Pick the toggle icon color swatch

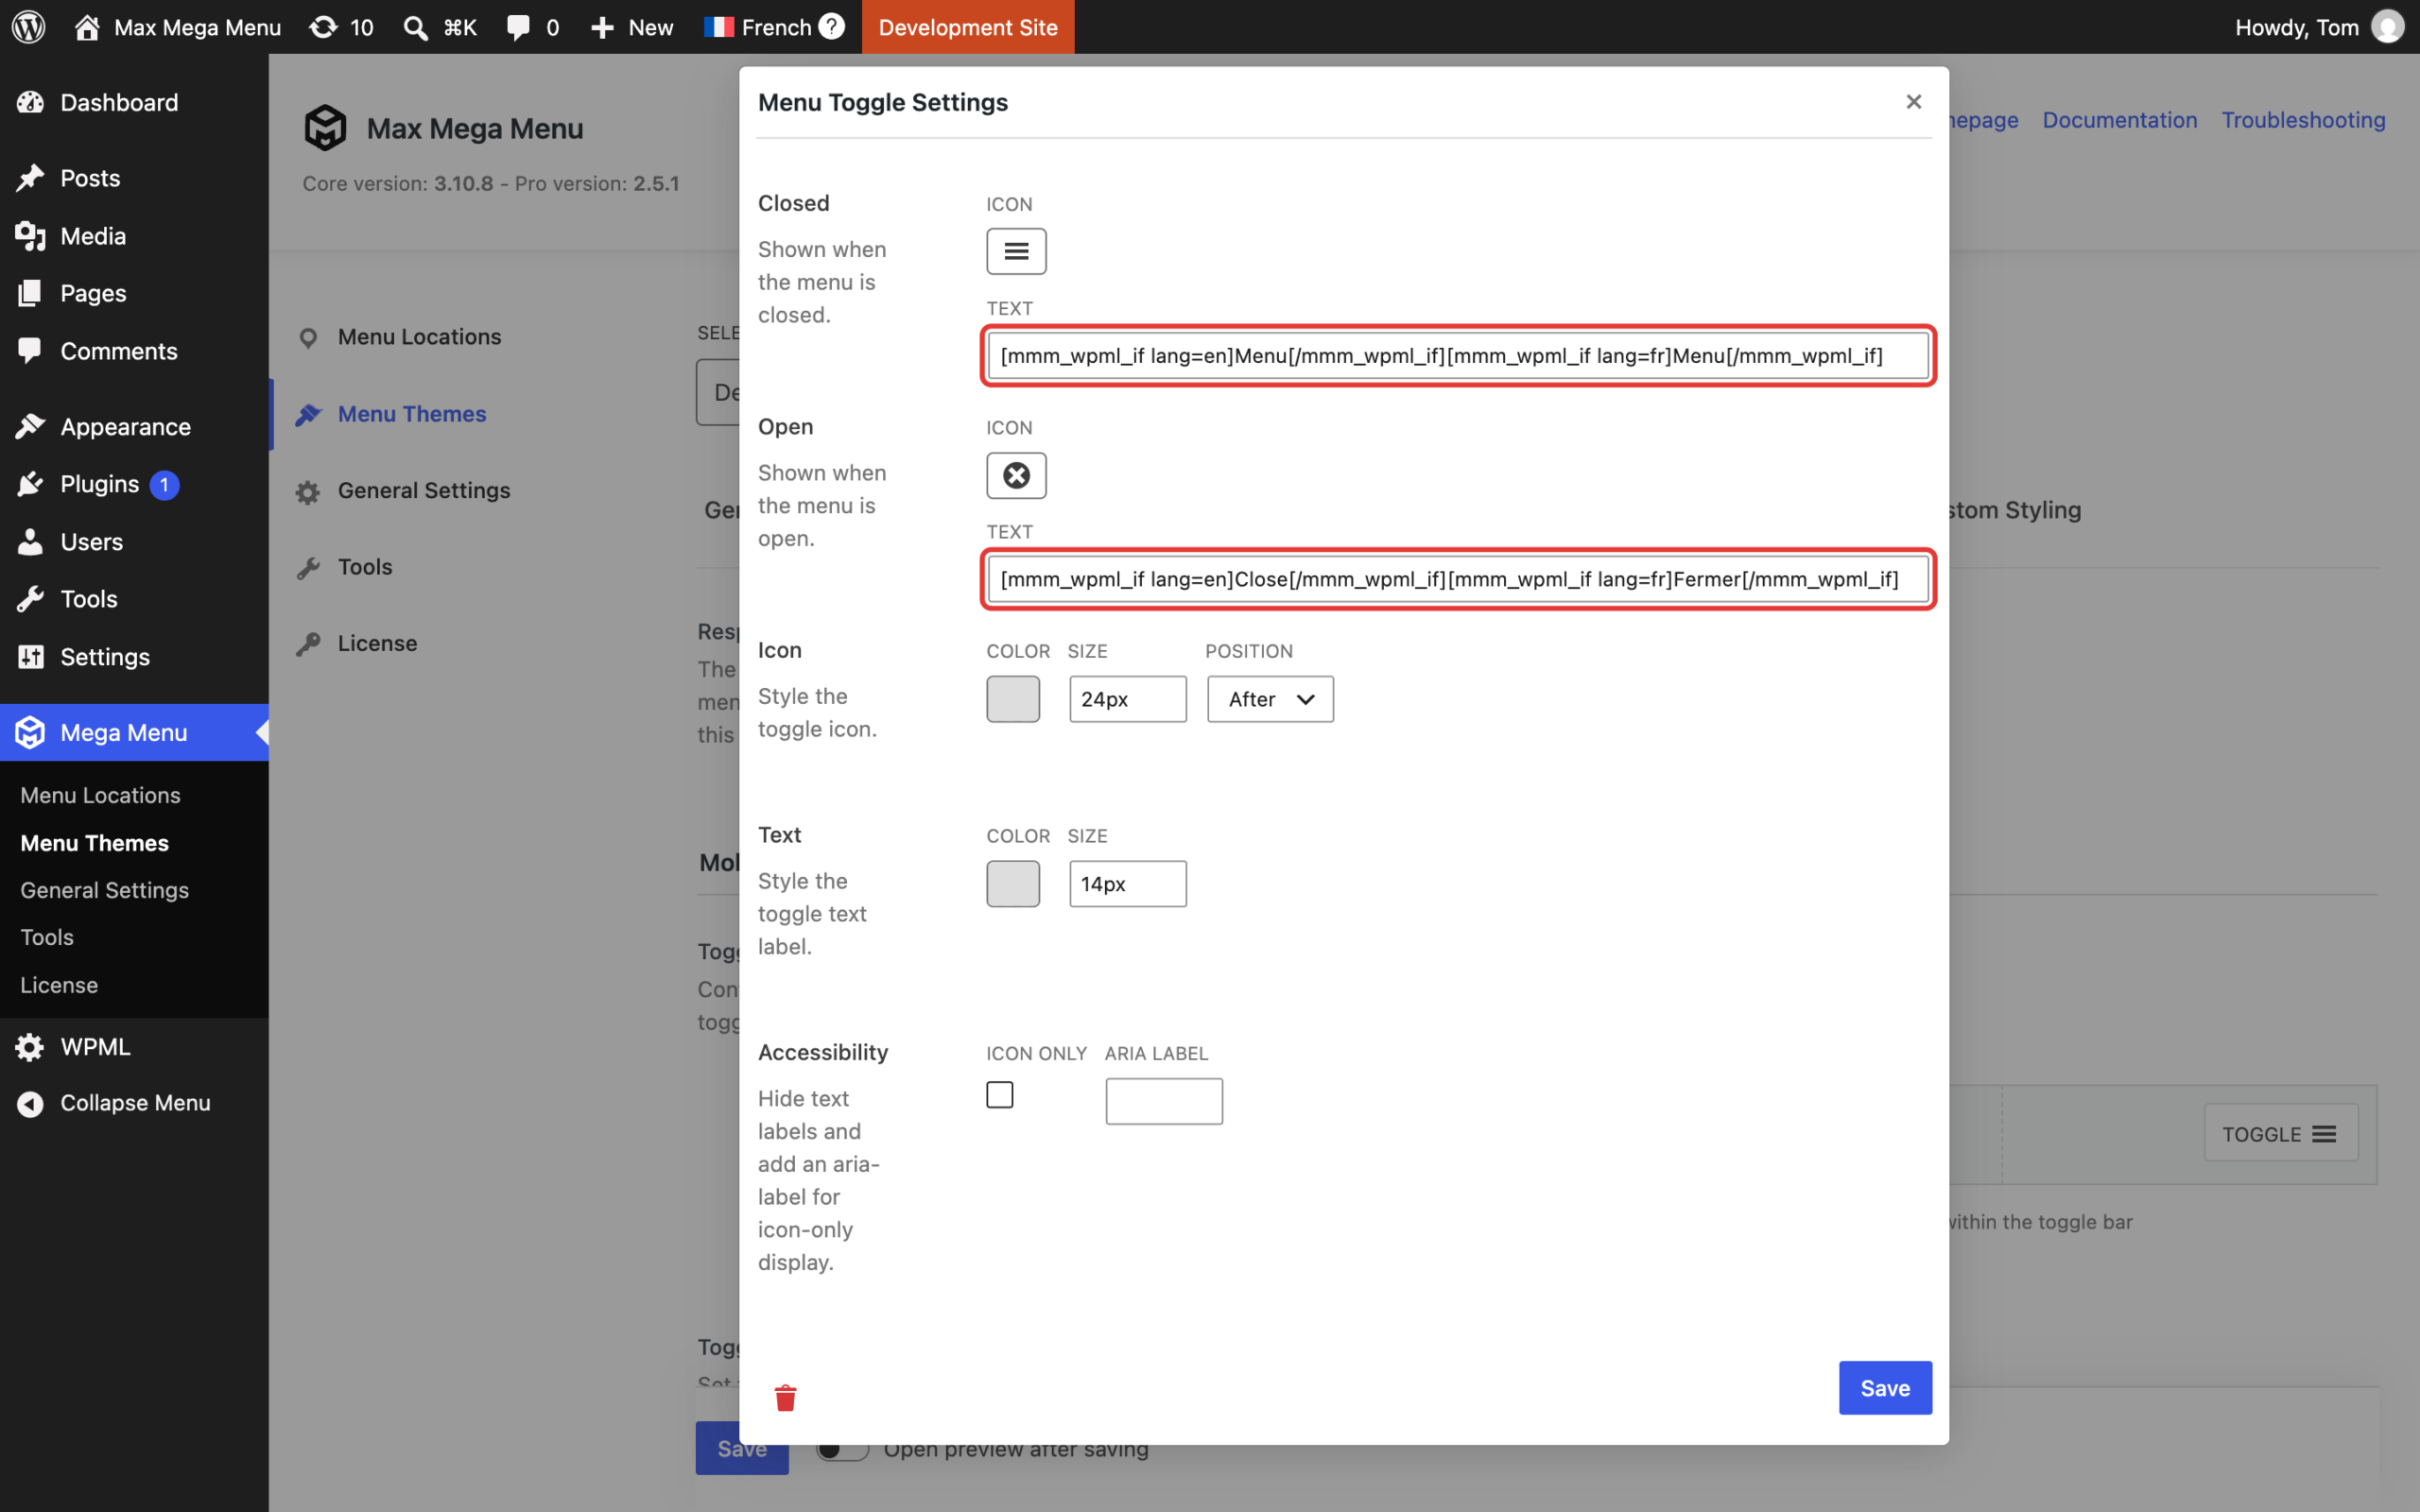coord(1013,699)
